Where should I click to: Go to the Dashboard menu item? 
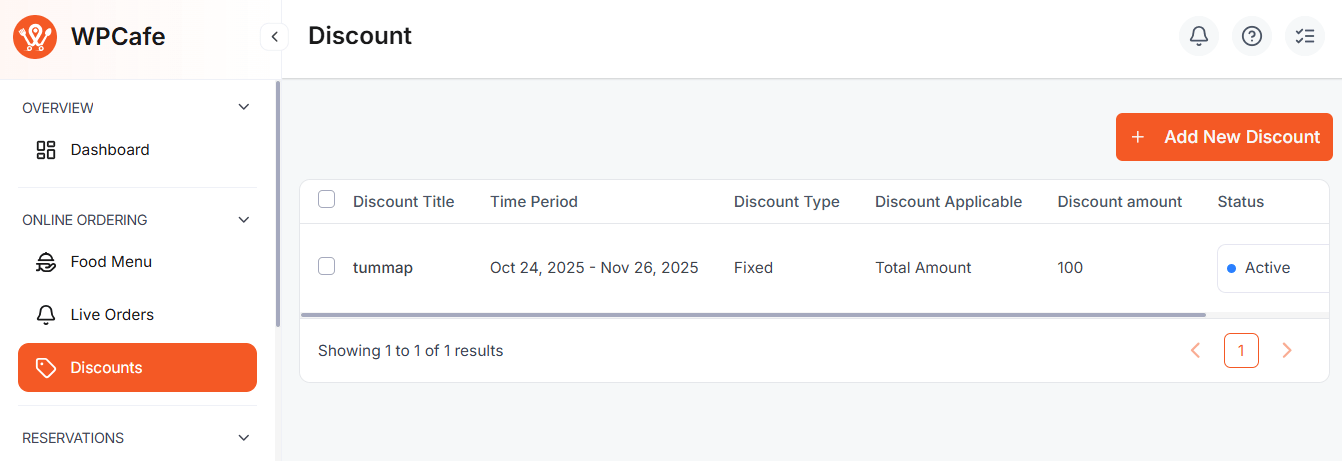(110, 150)
